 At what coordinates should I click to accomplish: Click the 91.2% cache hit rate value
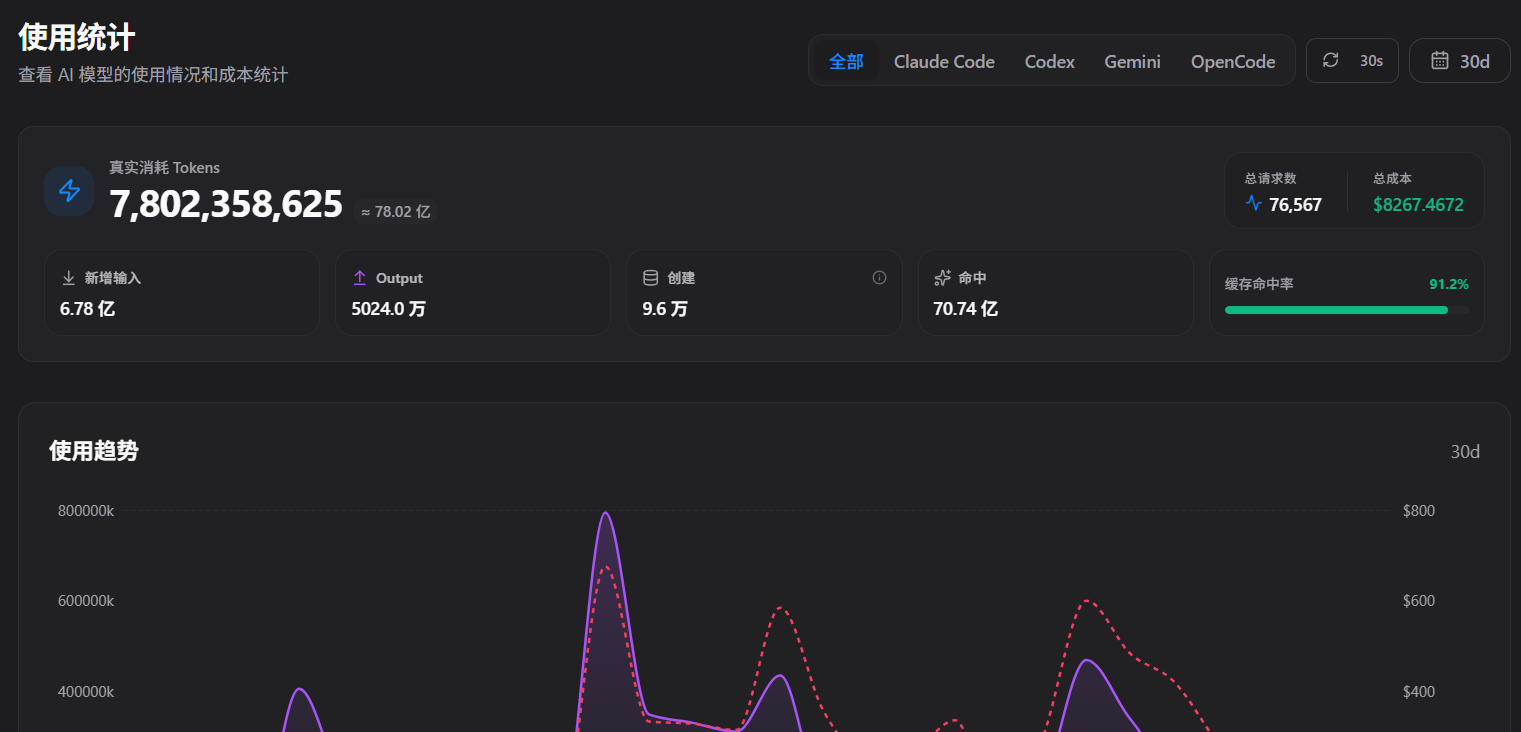(1449, 284)
